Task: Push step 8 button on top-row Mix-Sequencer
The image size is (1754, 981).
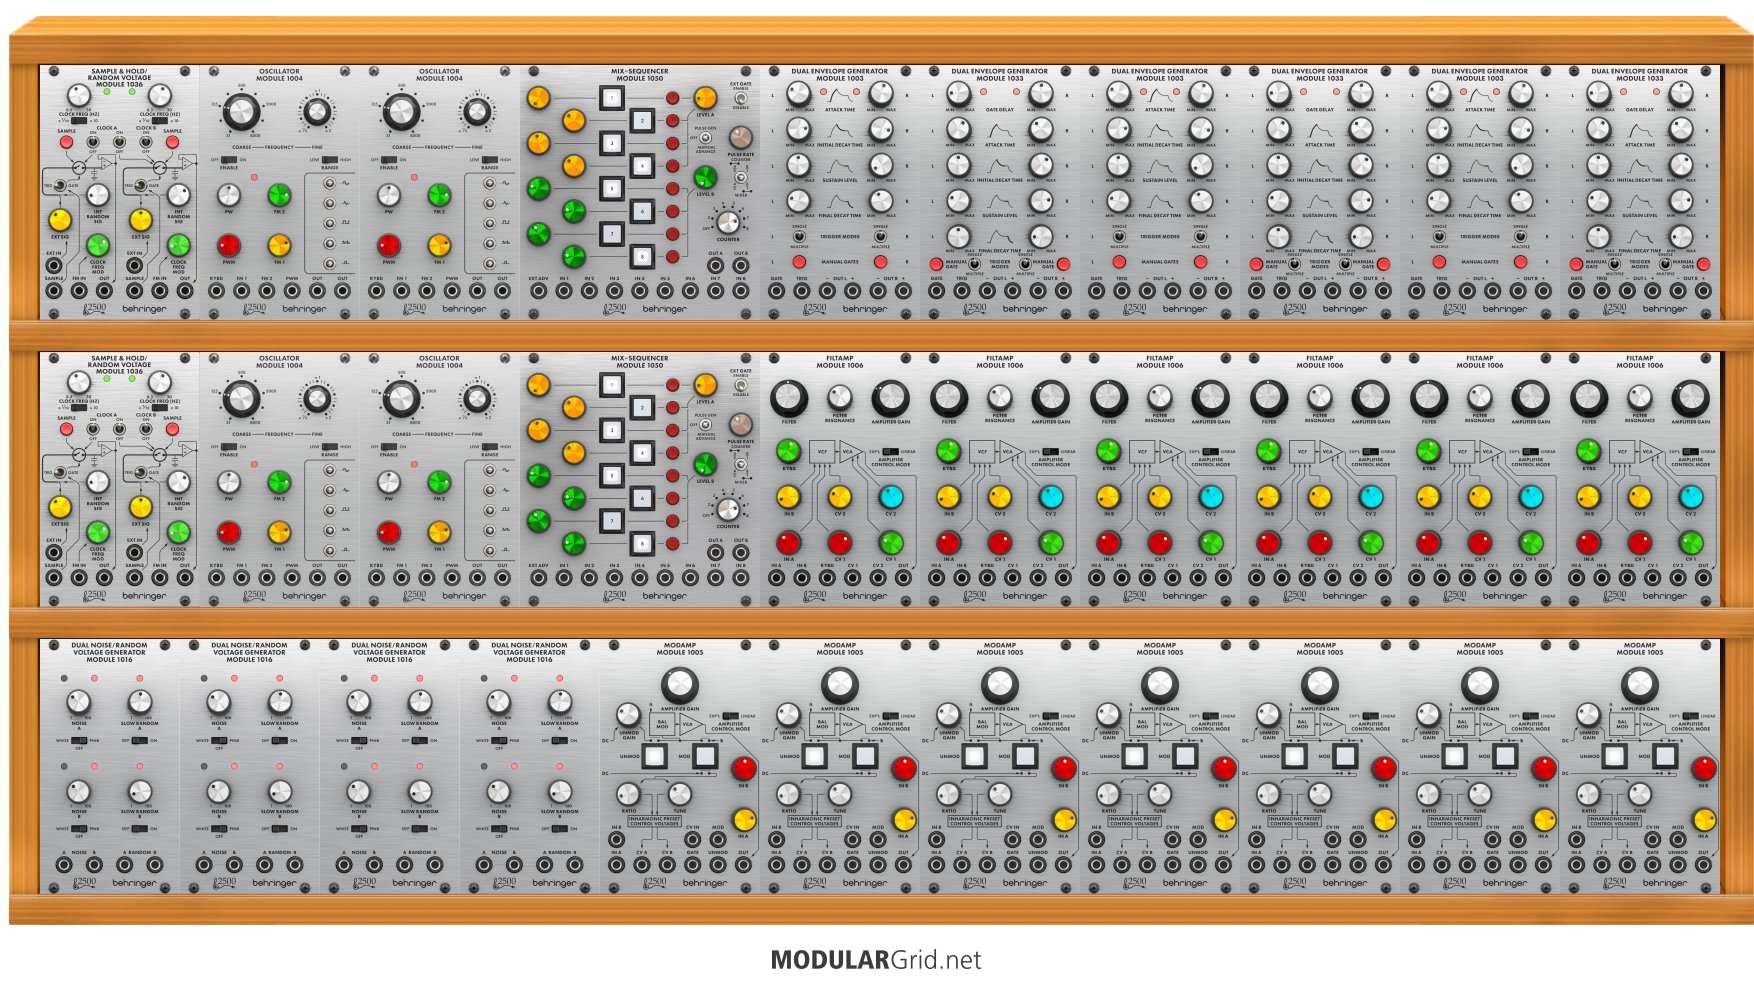Action: coord(642,257)
